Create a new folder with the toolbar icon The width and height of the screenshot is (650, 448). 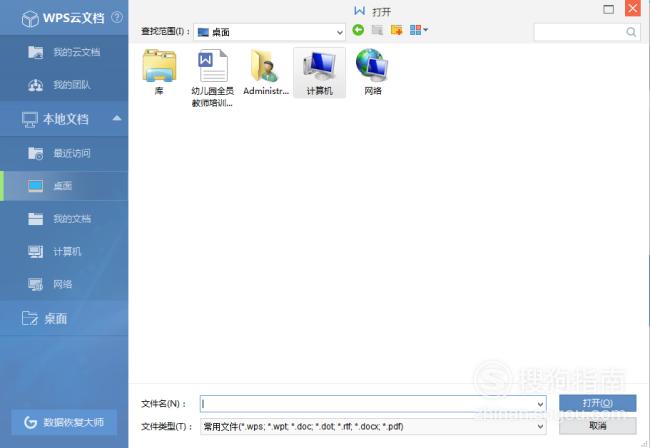(x=397, y=30)
